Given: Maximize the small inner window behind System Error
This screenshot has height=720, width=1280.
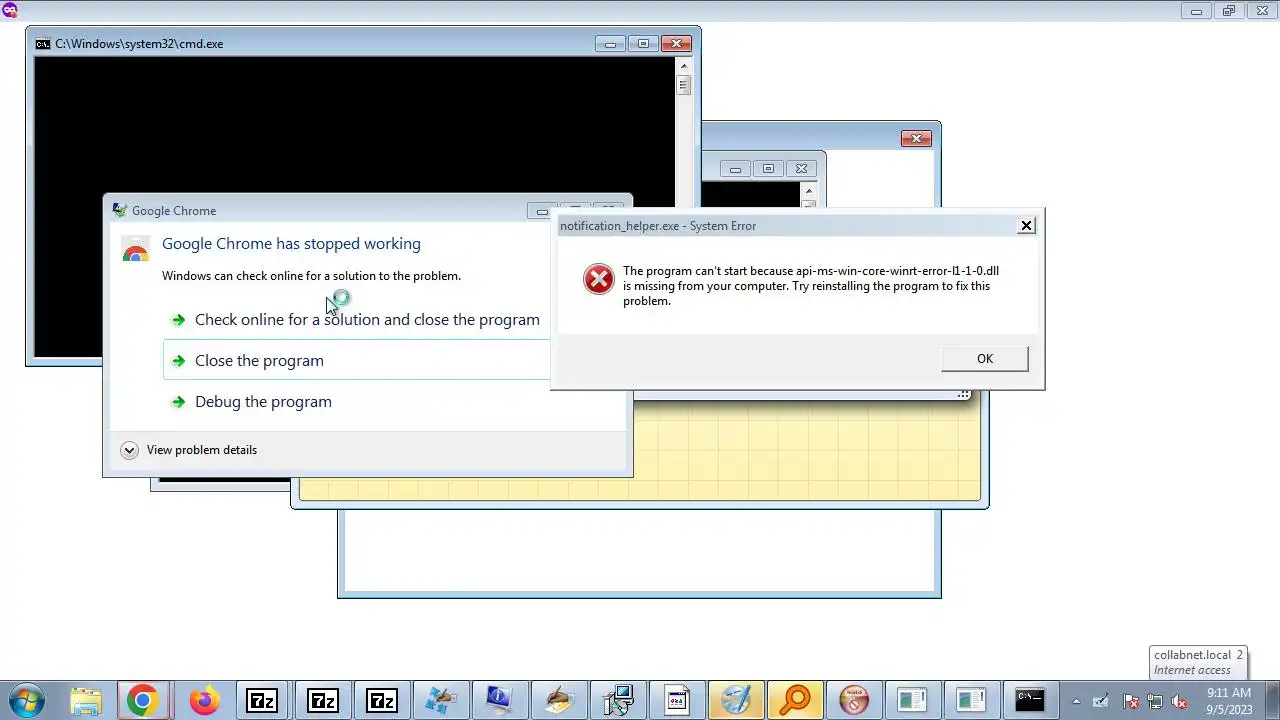Looking at the screenshot, I should coord(768,169).
